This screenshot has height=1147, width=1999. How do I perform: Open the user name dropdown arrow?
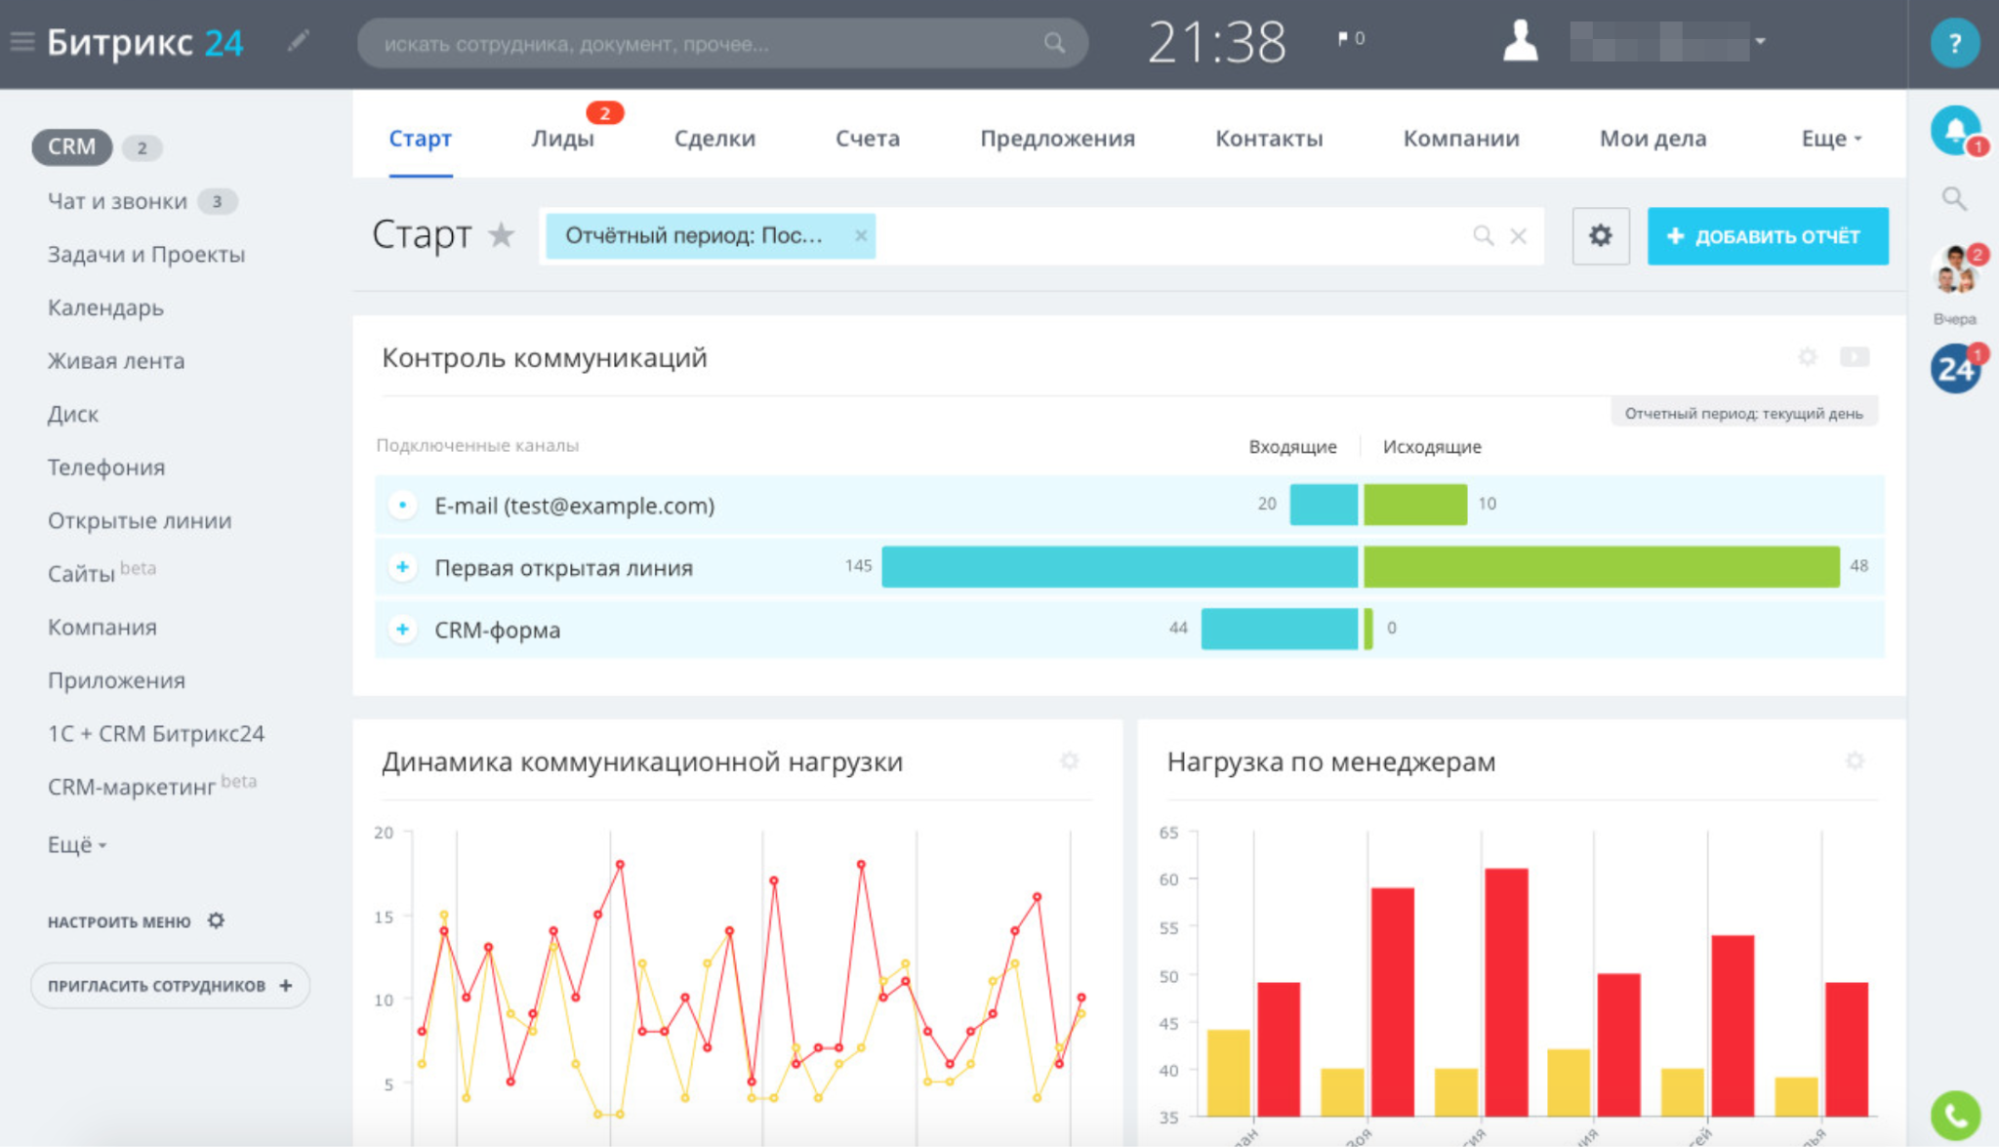(x=1760, y=41)
